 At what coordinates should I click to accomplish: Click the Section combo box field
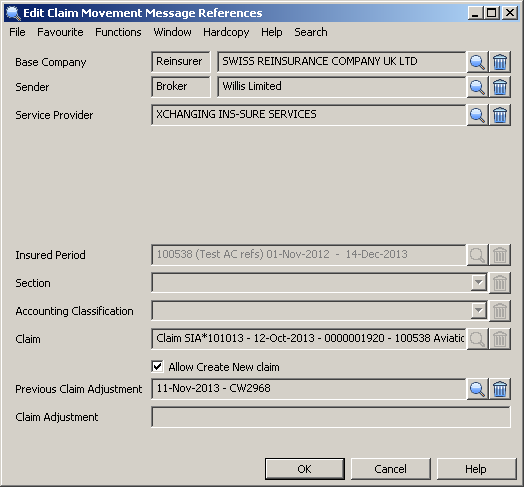pyautogui.click(x=319, y=283)
